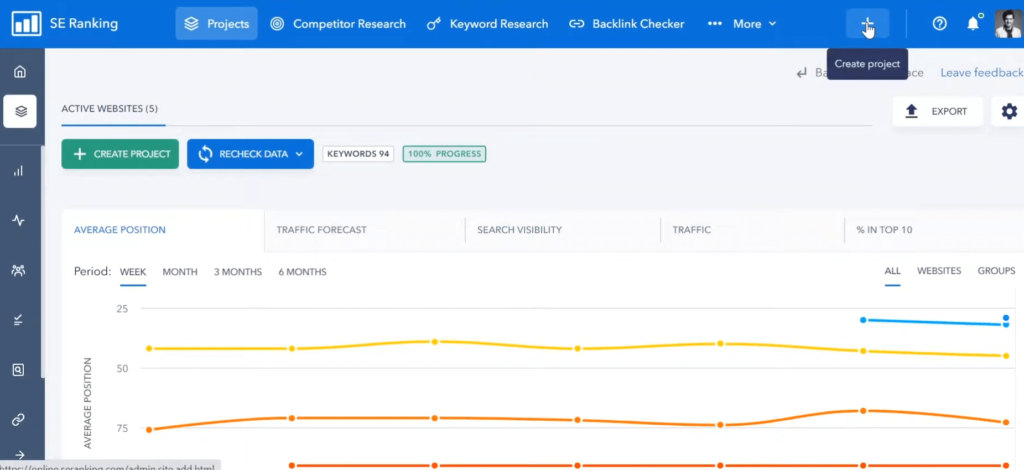Open the notifications bell
The image size is (1024, 470).
(973, 24)
